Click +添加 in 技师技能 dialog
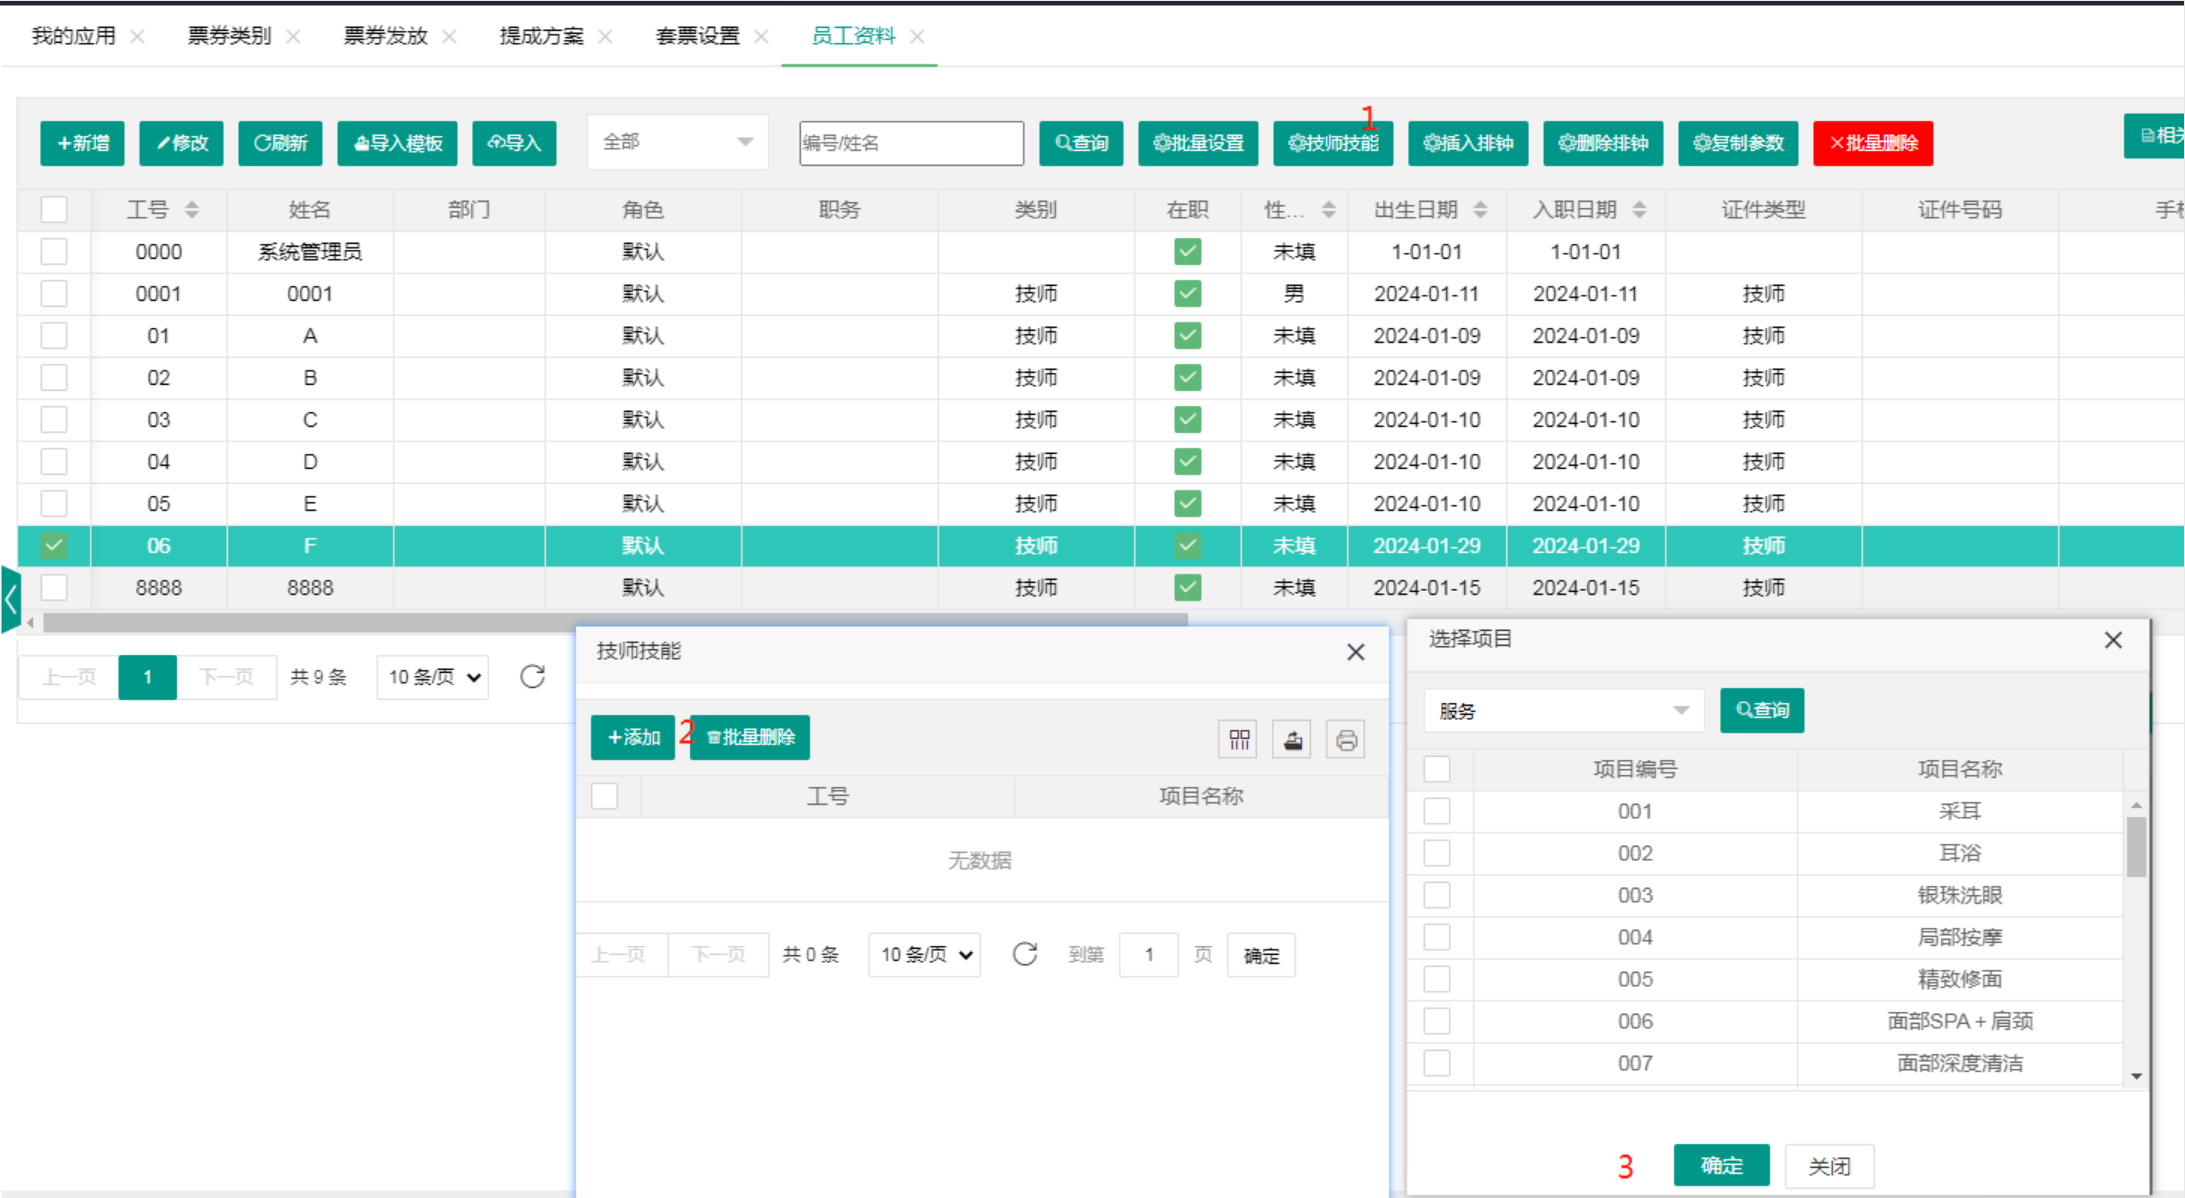 click(x=633, y=738)
